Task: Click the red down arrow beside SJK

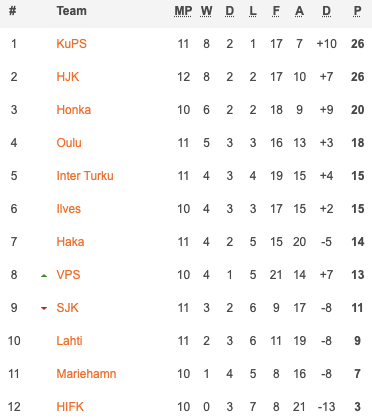Action: [x=44, y=308]
